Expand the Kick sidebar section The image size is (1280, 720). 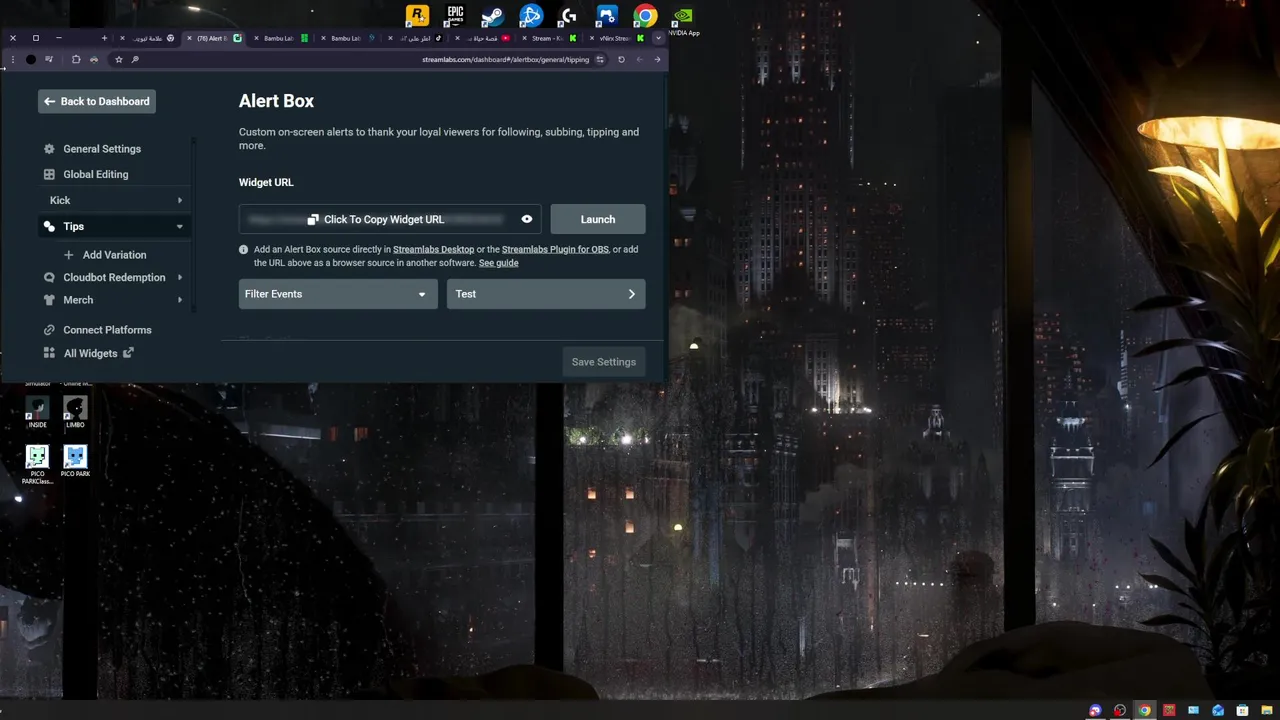pyautogui.click(x=114, y=200)
